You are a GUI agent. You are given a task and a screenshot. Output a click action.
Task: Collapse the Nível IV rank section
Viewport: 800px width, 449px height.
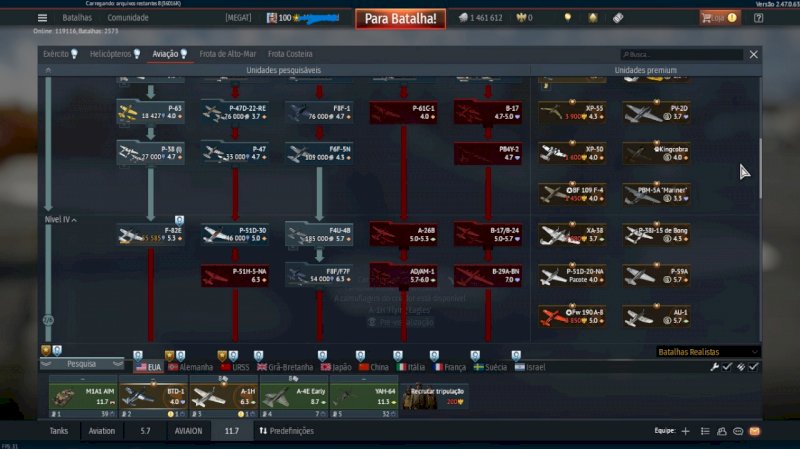[x=61, y=219]
